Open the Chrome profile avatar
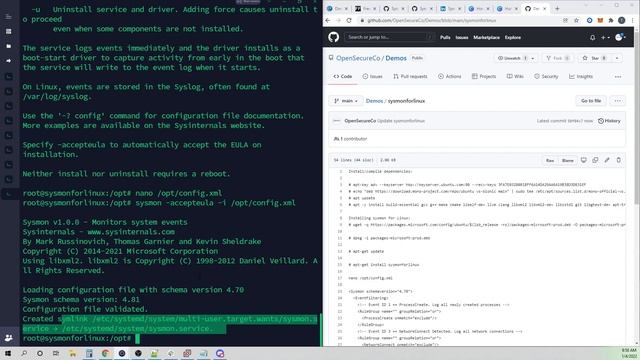The height and width of the screenshot is (360, 640). click(621, 20)
